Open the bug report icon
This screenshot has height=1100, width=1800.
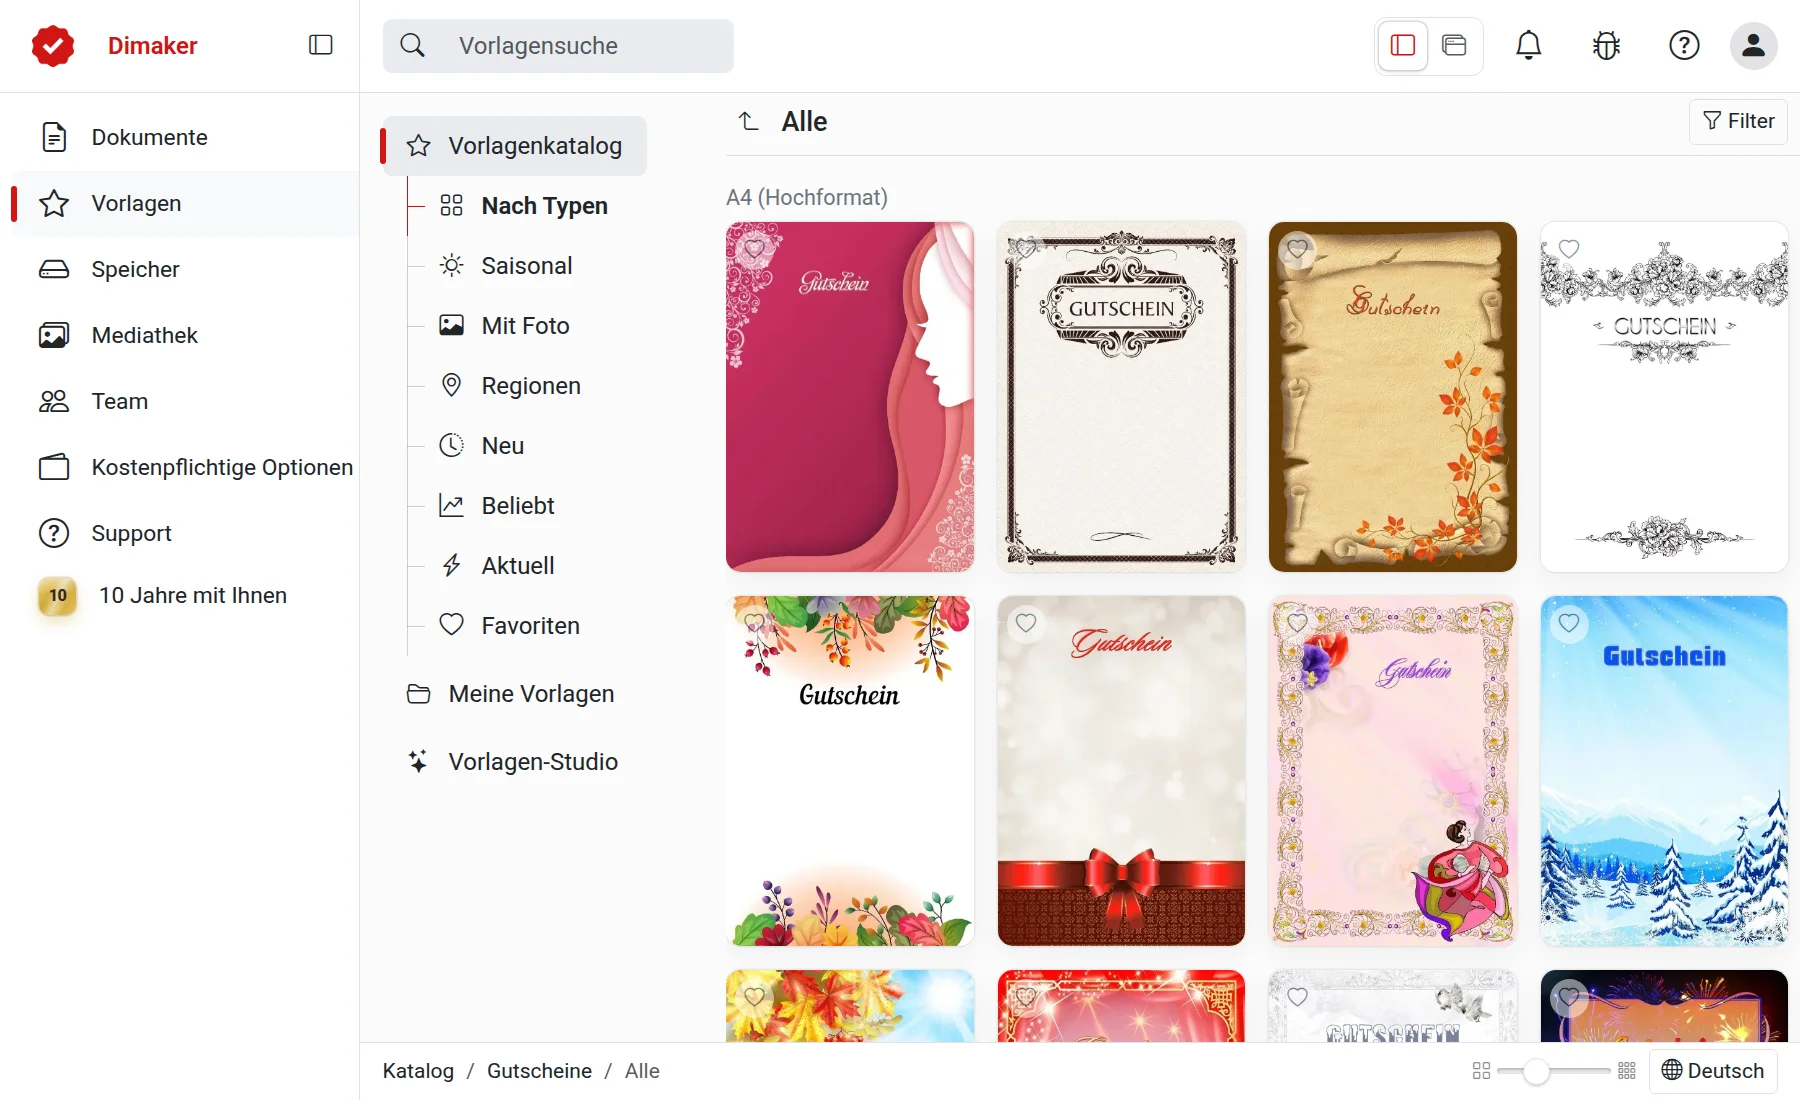pos(1606,45)
